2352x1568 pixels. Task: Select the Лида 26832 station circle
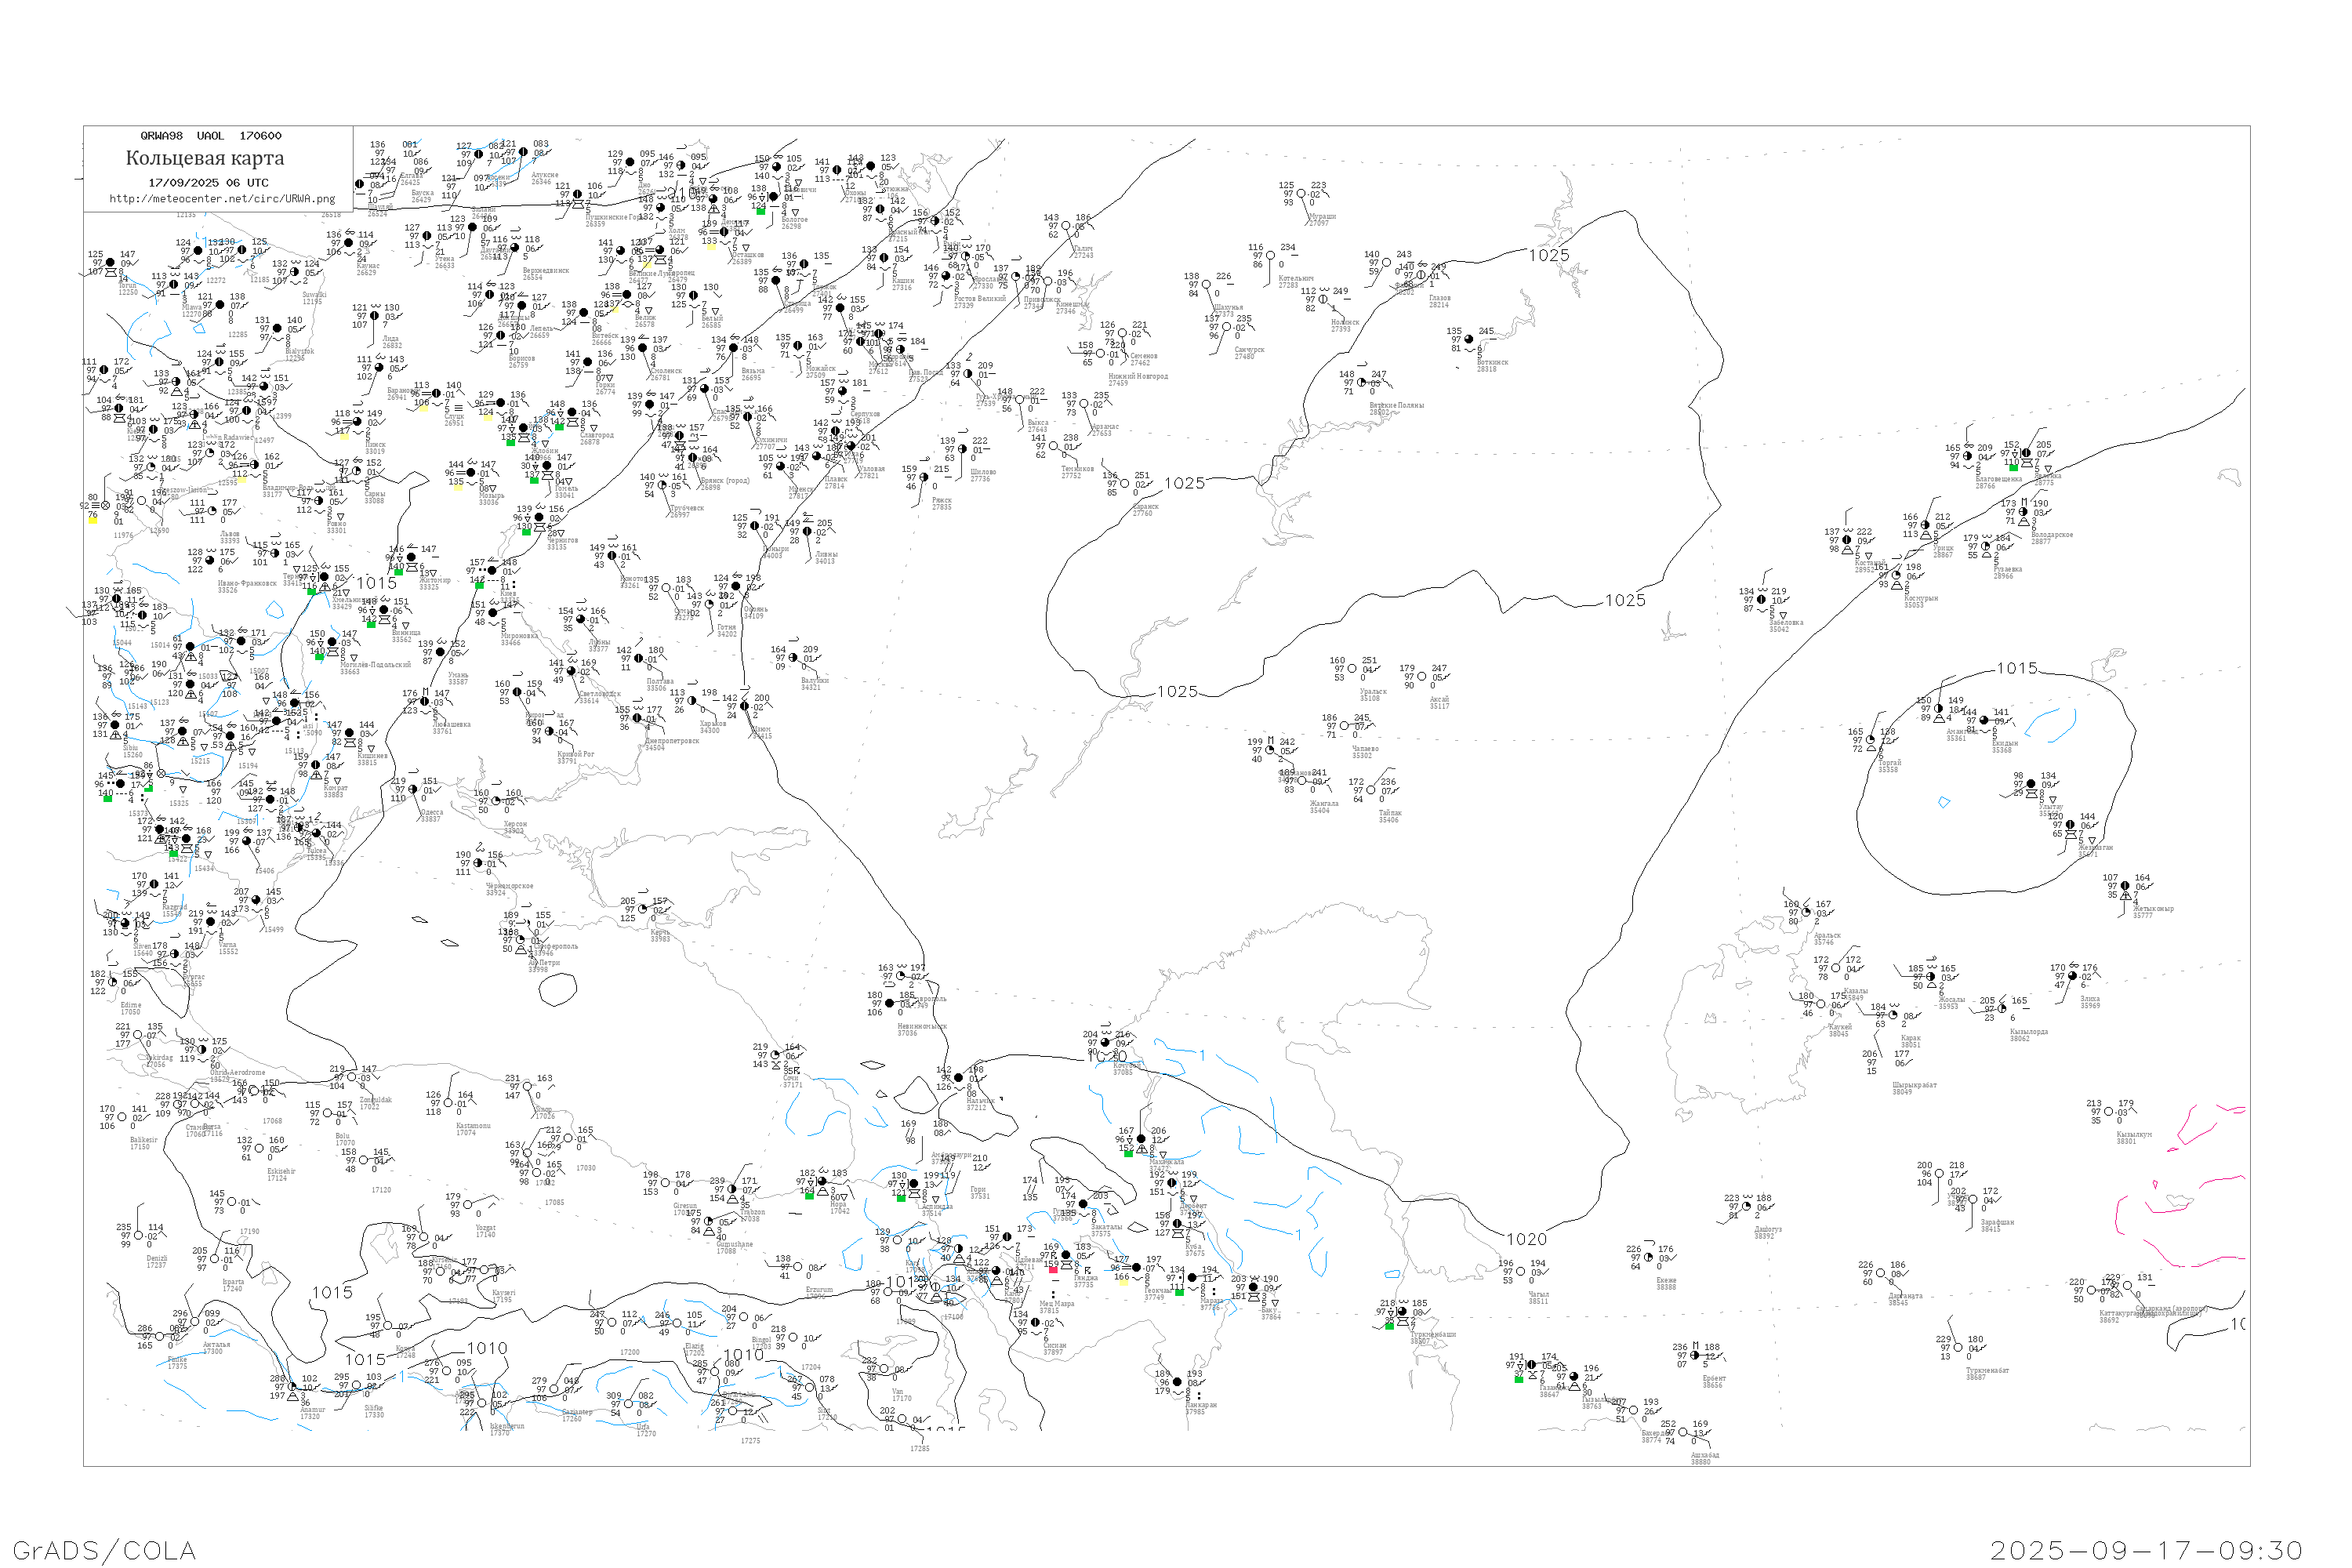(375, 316)
